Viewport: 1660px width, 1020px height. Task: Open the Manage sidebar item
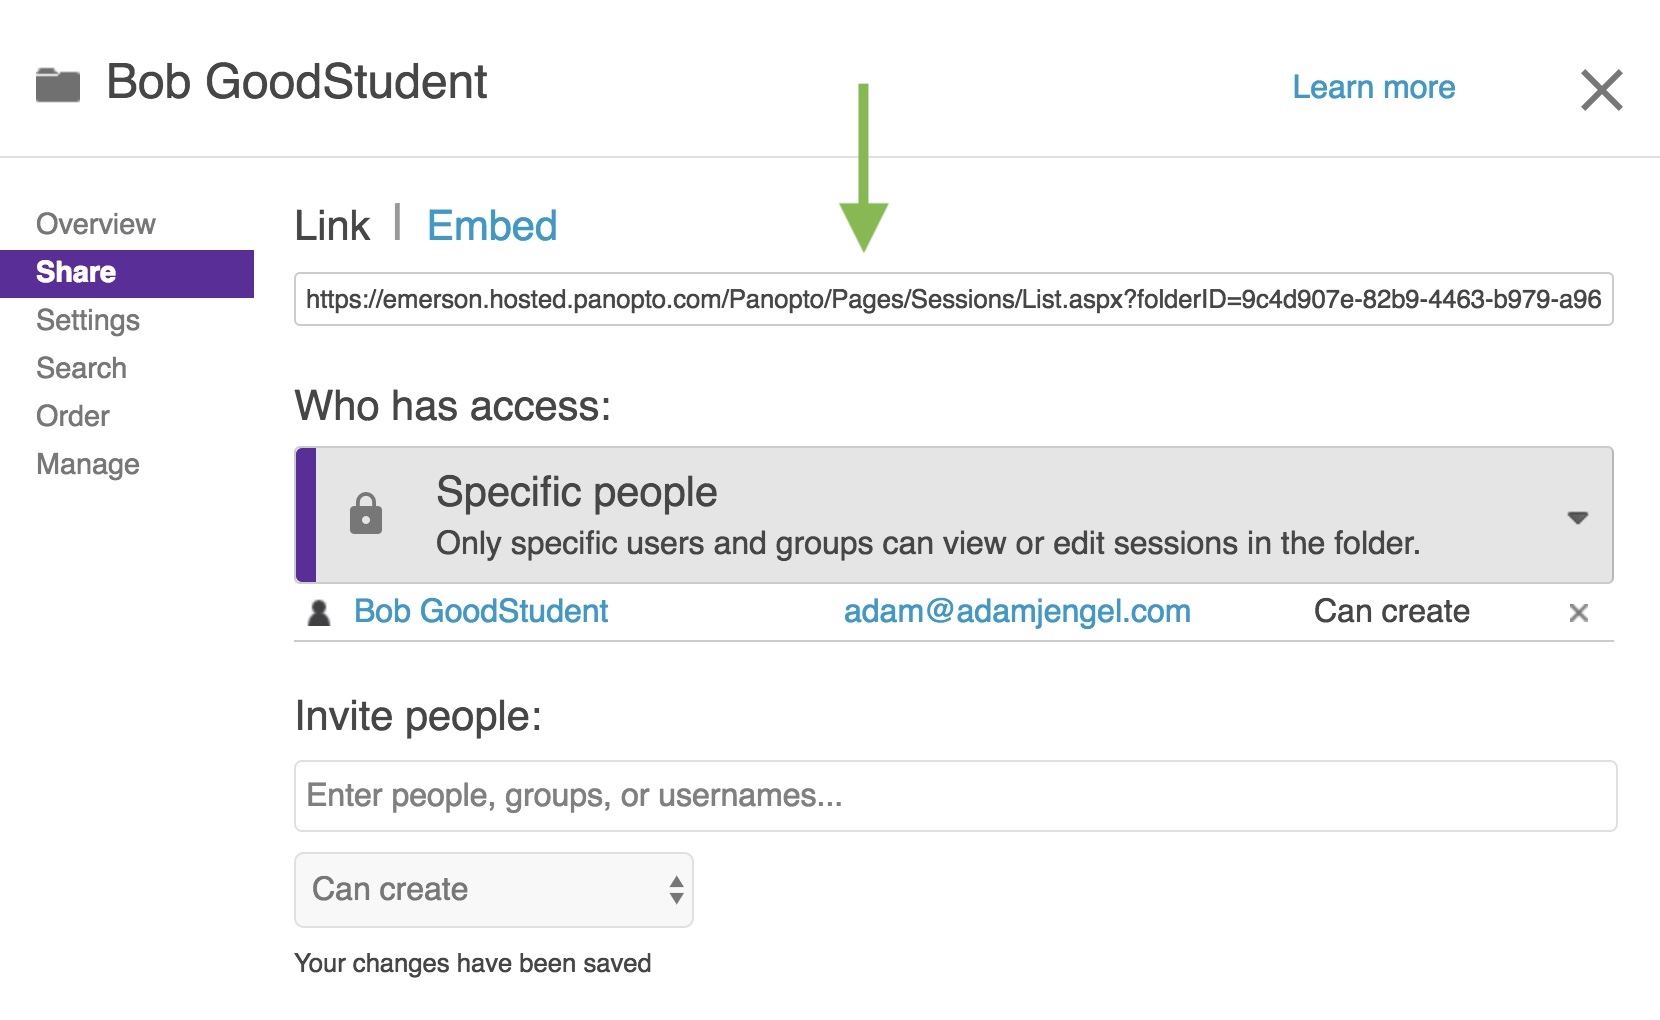coord(88,464)
